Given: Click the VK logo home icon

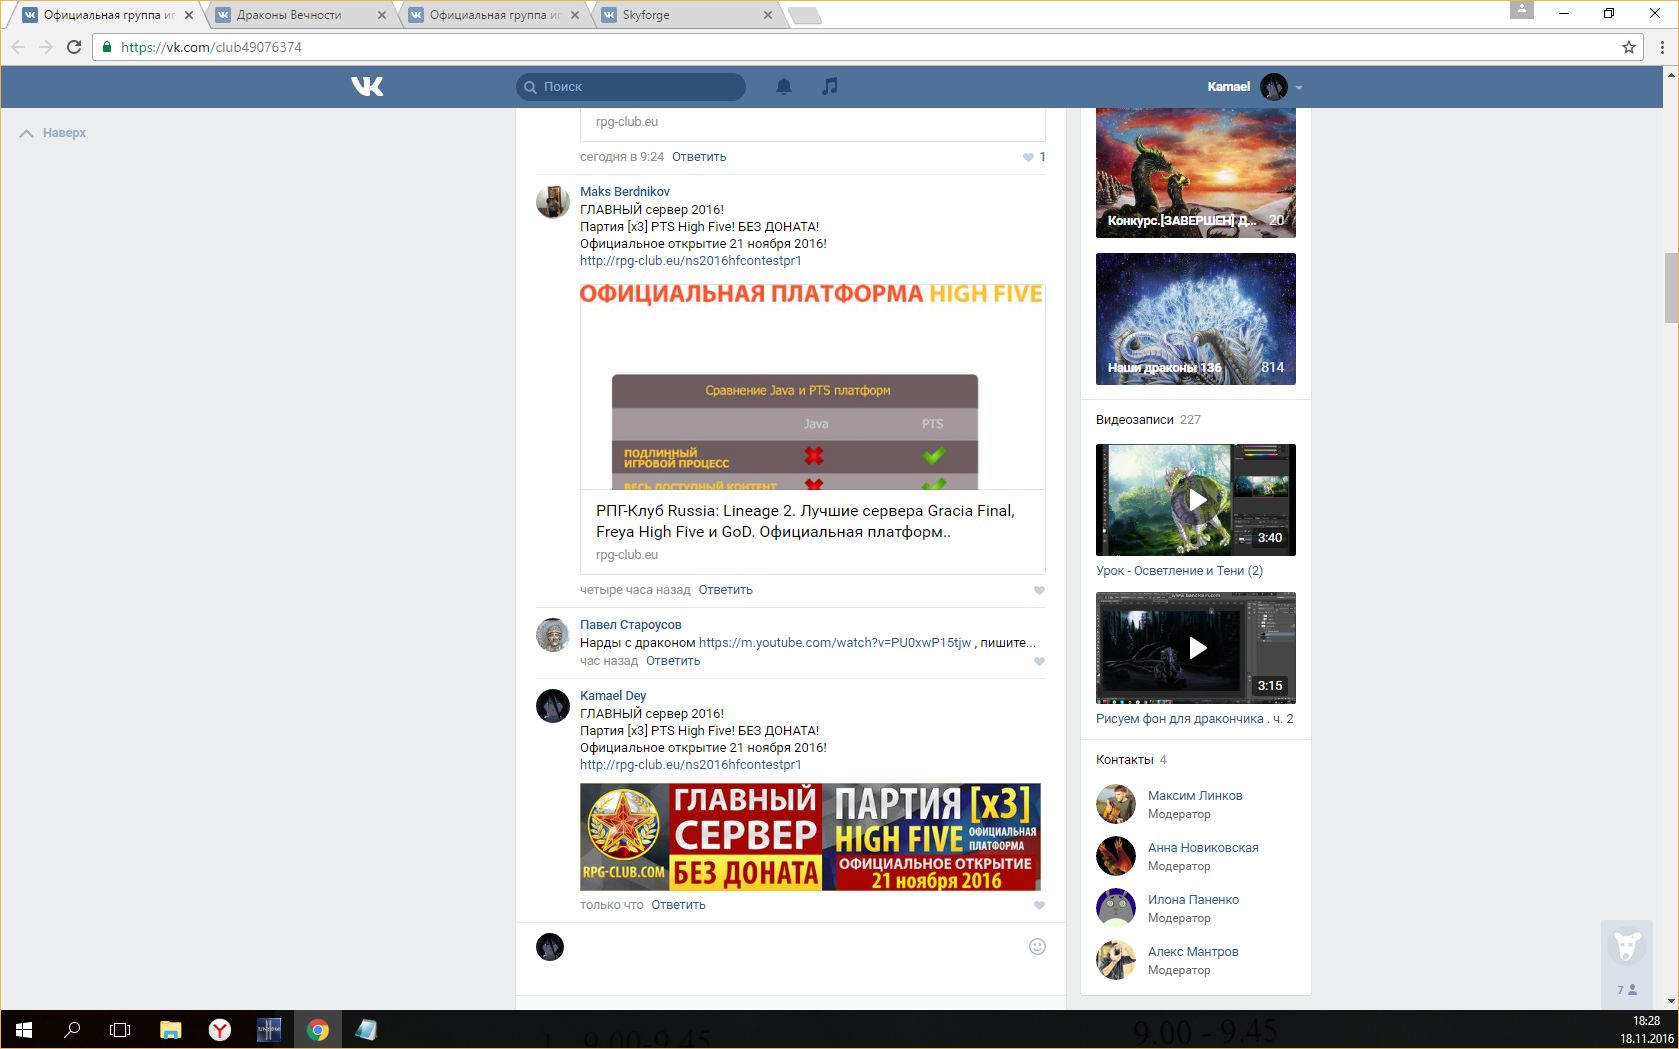Looking at the screenshot, I should coord(367,87).
